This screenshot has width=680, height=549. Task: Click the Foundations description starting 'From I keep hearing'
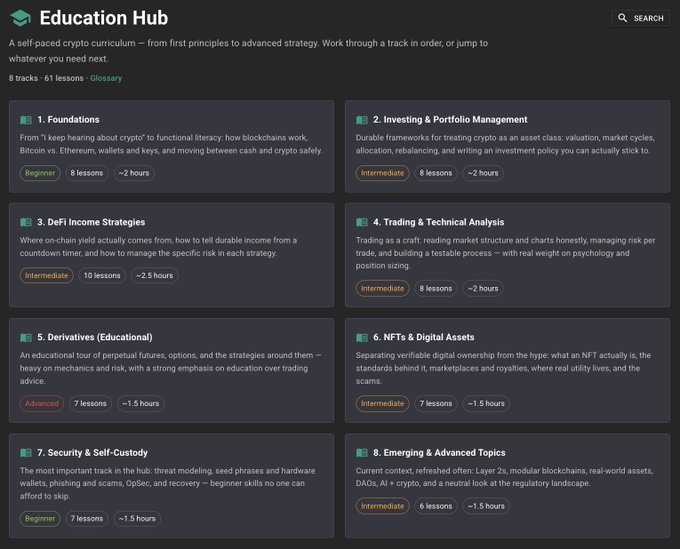[x=171, y=144]
